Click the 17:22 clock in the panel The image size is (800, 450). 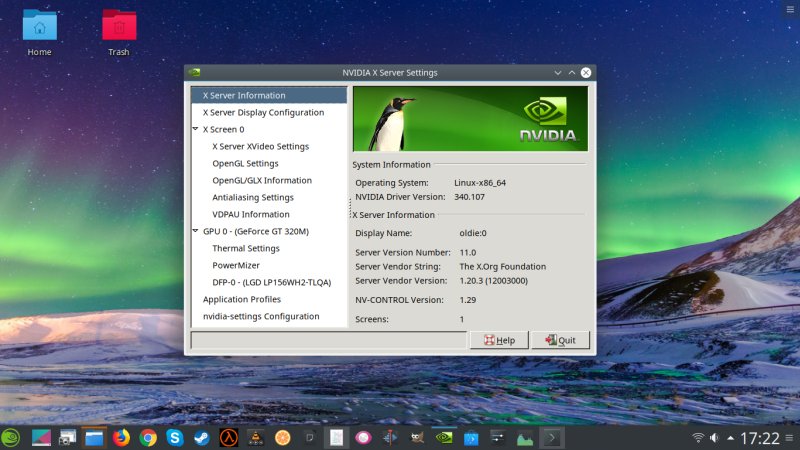tap(760, 438)
